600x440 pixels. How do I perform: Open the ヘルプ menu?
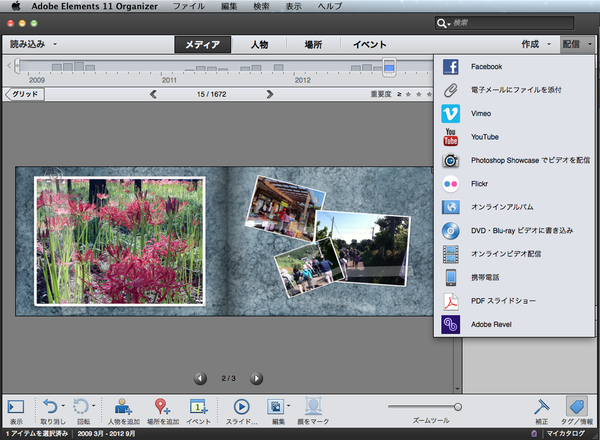(329, 6)
